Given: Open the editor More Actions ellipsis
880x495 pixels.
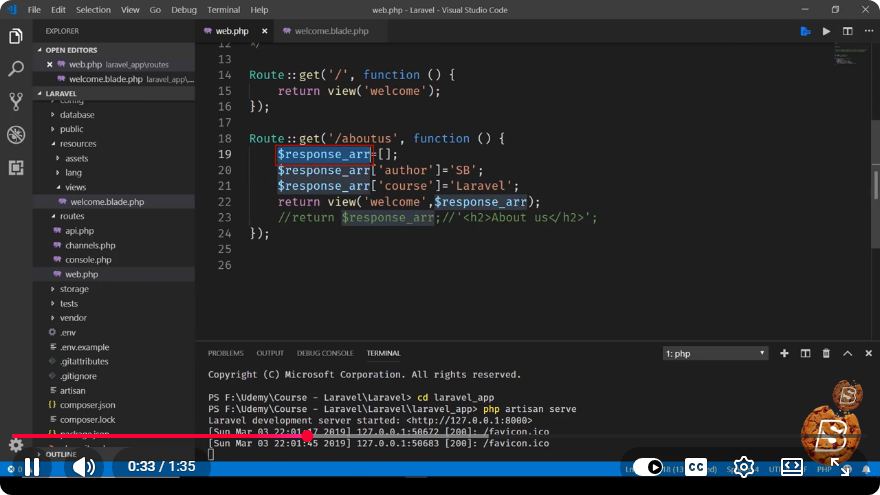Looking at the screenshot, I should tap(868, 31).
